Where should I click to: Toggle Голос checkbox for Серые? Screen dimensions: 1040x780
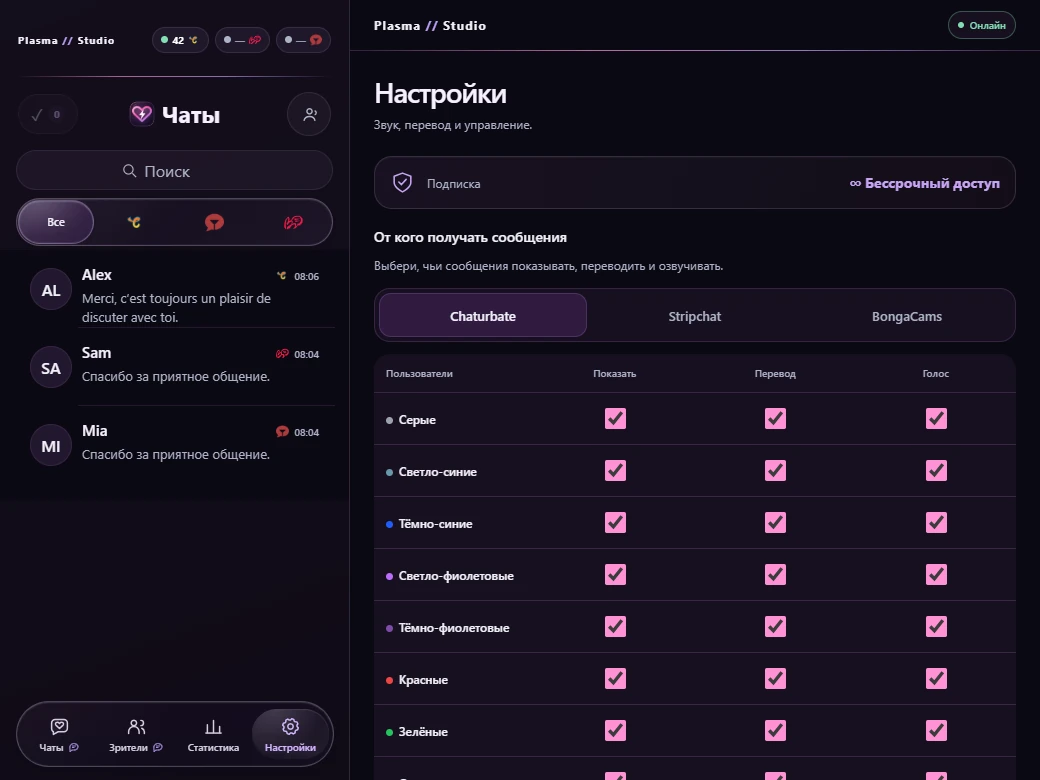936,419
